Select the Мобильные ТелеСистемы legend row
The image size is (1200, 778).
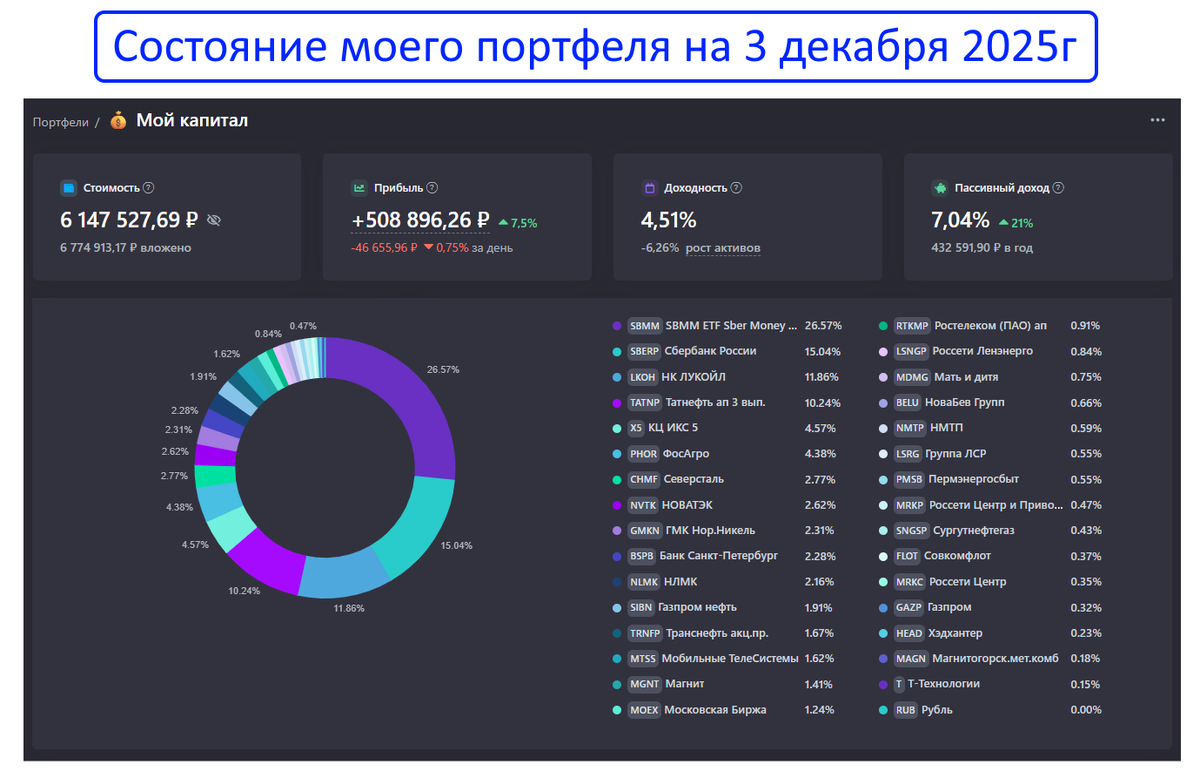pyautogui.click(x=727, y=659)
